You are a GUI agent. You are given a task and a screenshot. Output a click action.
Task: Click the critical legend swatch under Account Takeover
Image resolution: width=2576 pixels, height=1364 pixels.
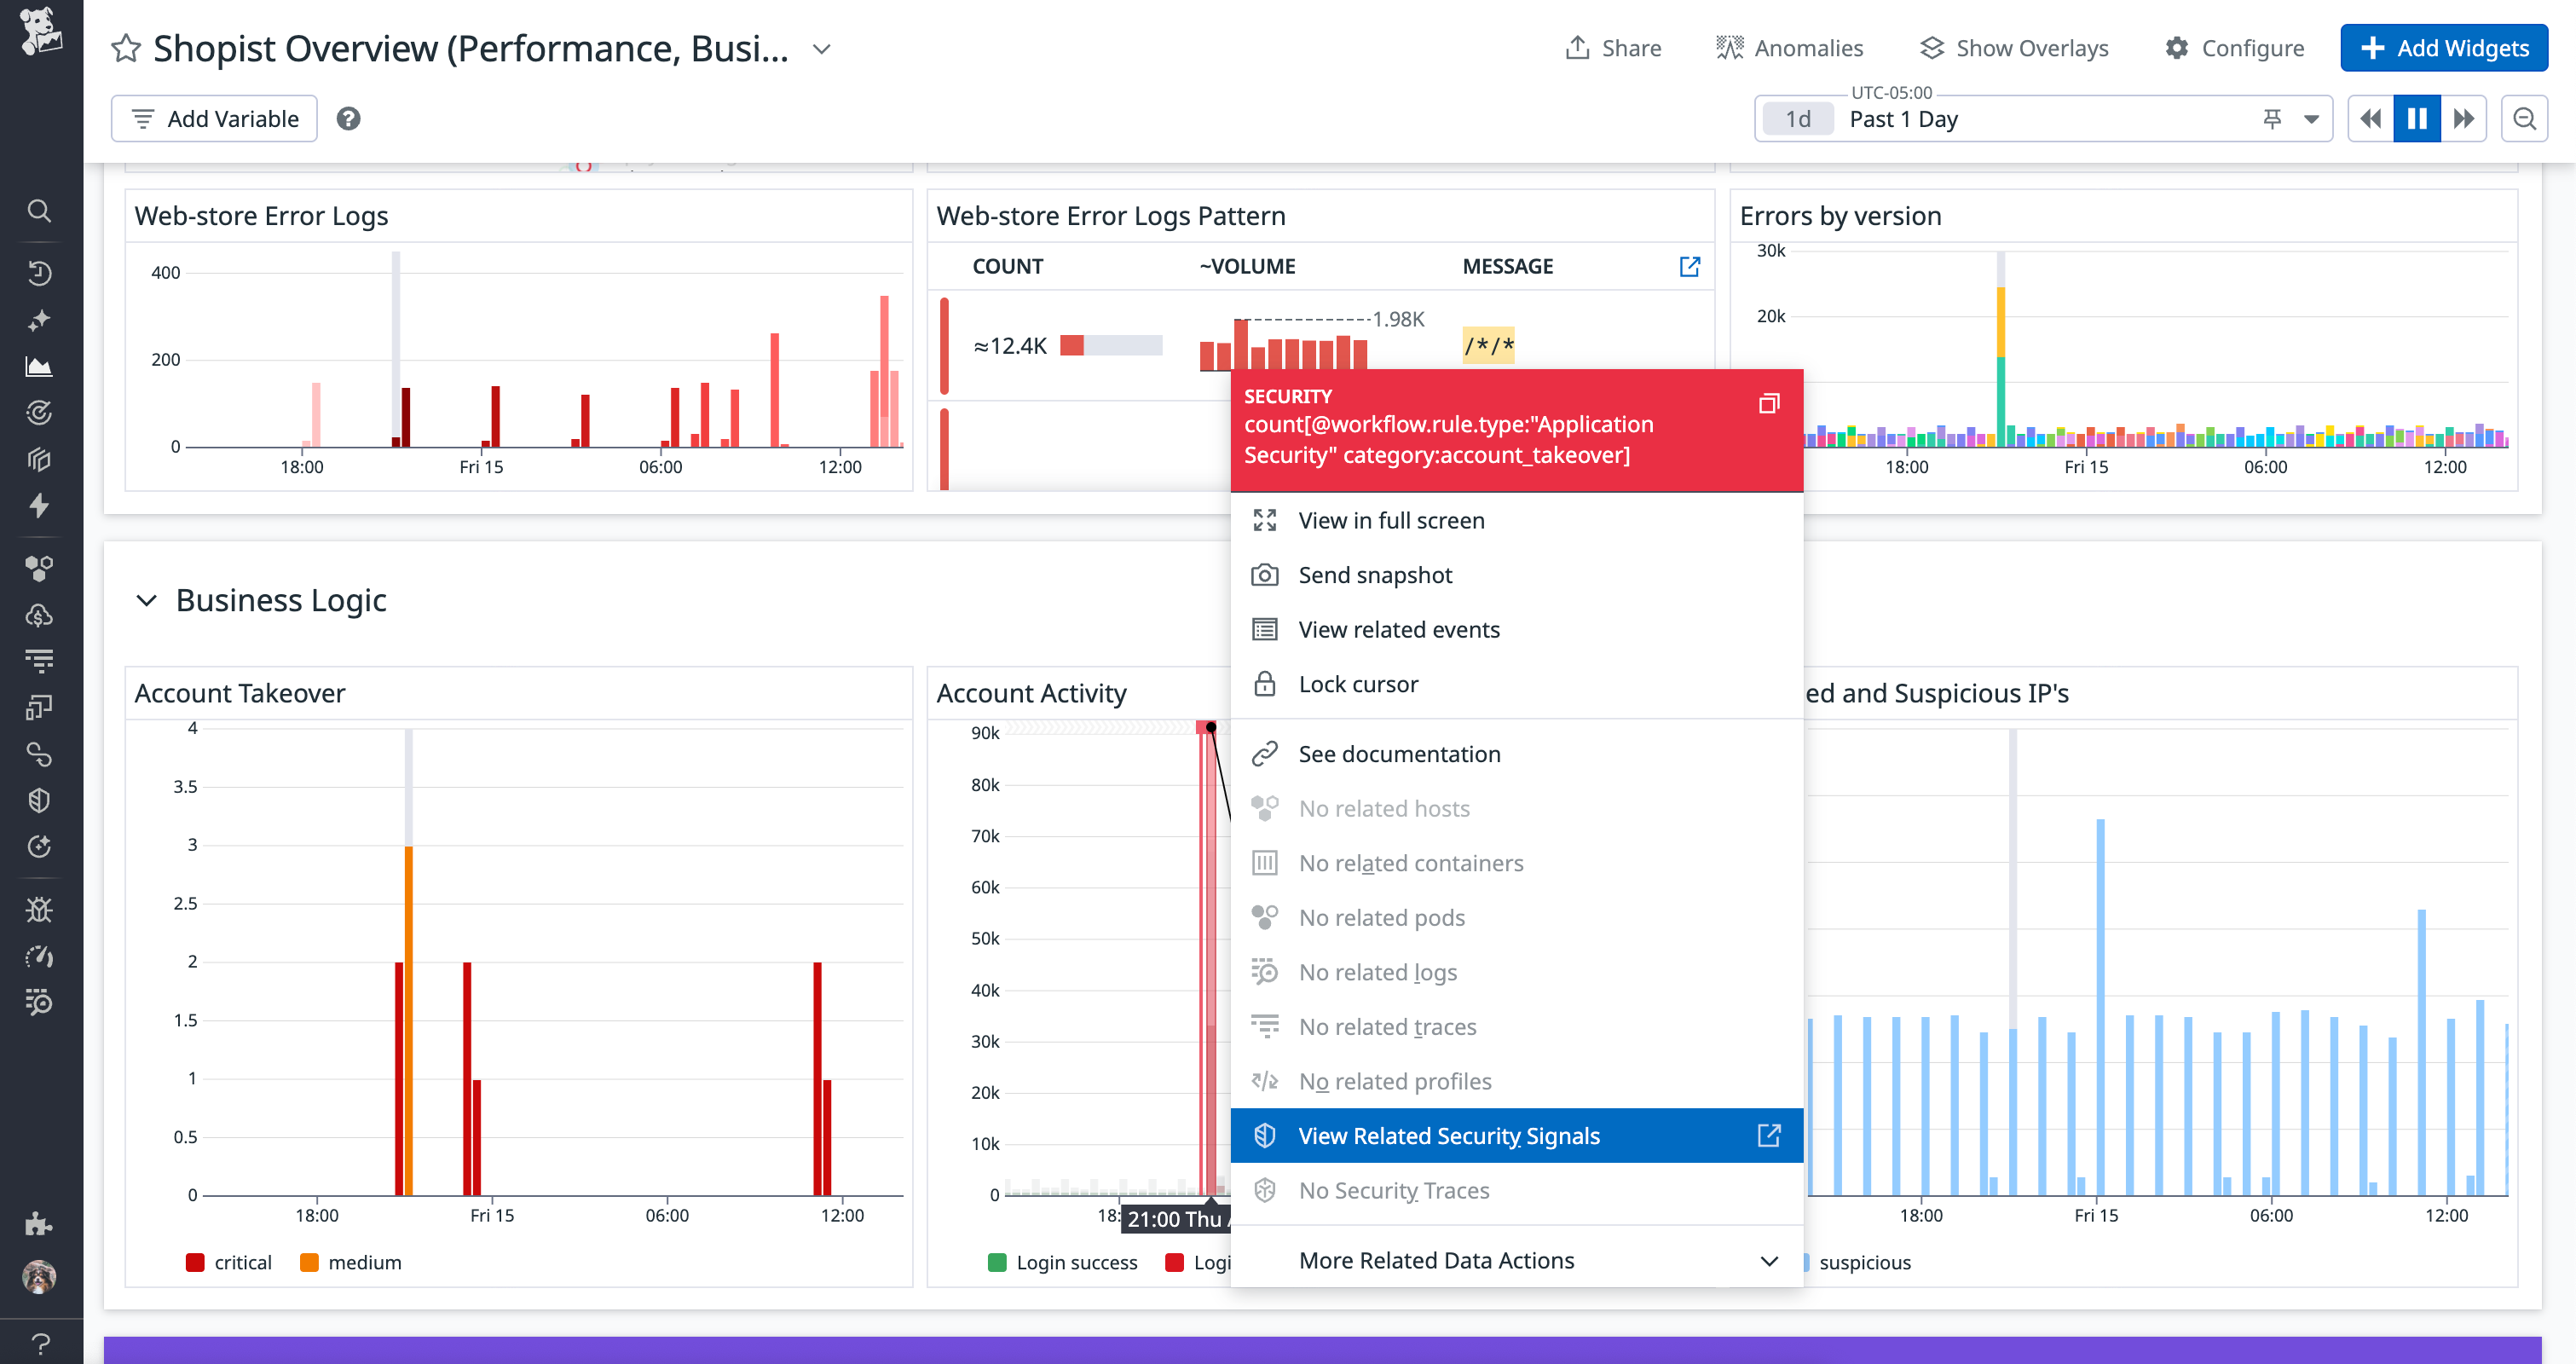(x=194, y=1262)
